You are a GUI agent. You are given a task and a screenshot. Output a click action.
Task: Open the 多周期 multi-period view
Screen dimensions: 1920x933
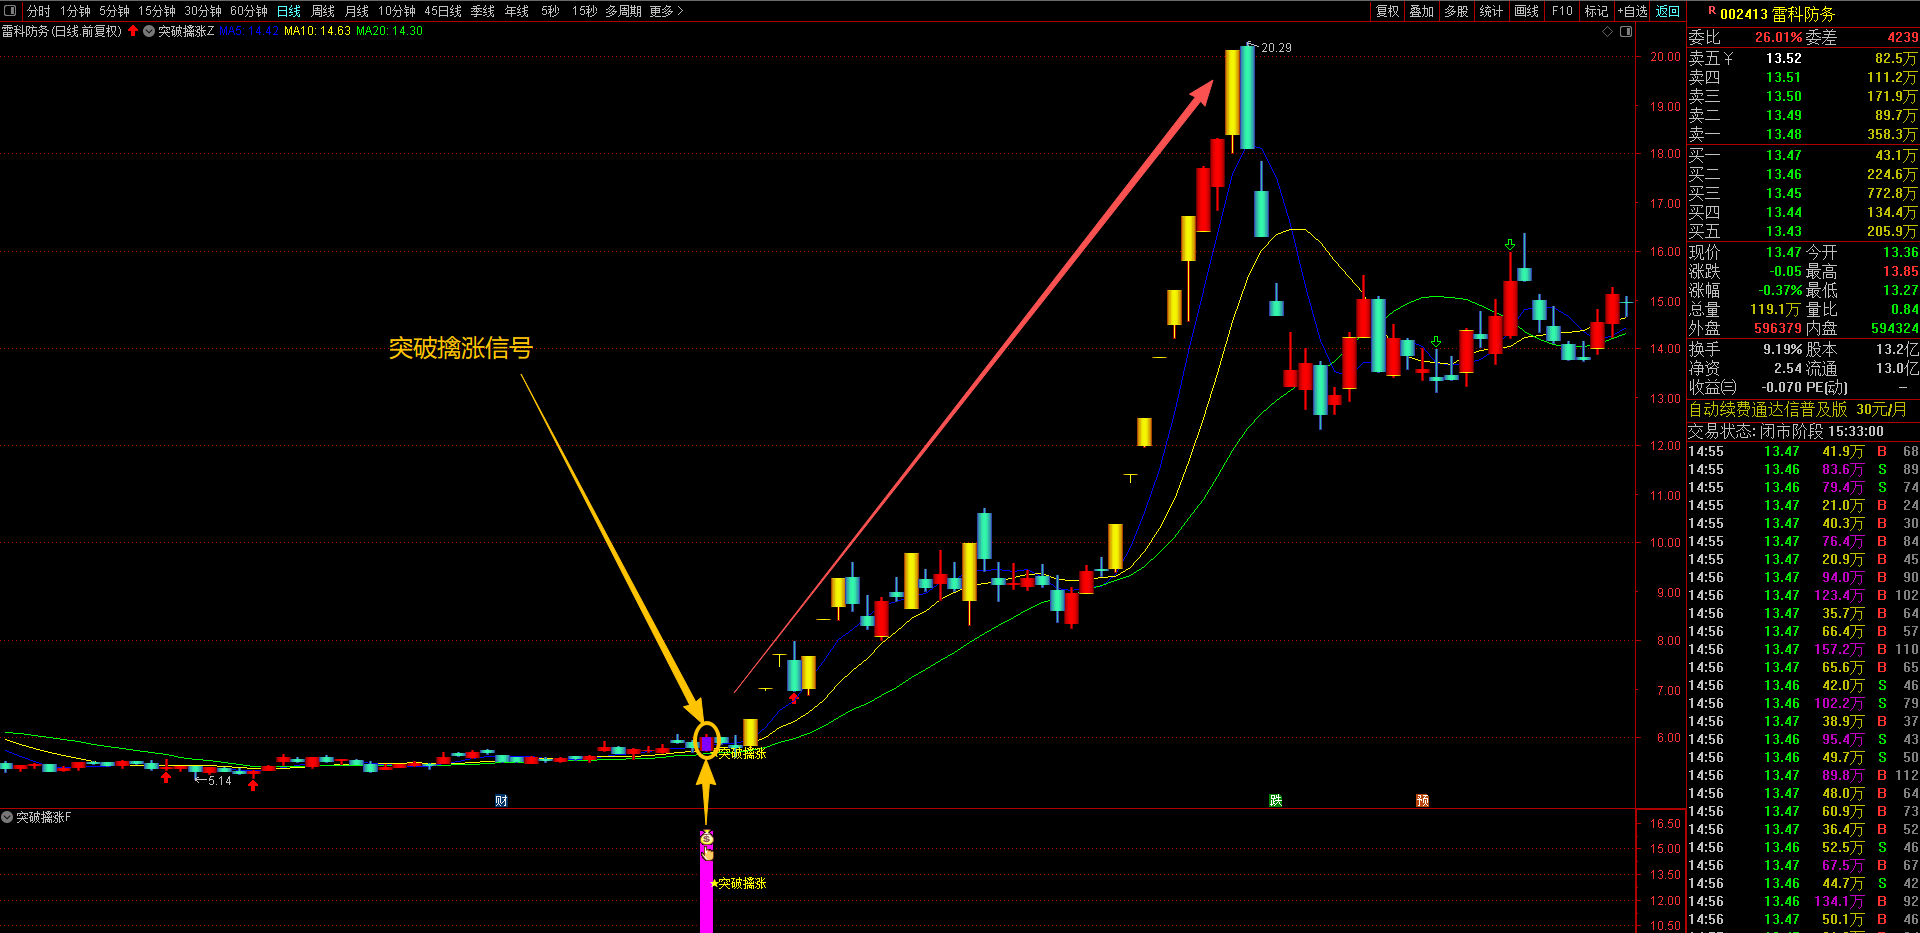tap(623, 11)
